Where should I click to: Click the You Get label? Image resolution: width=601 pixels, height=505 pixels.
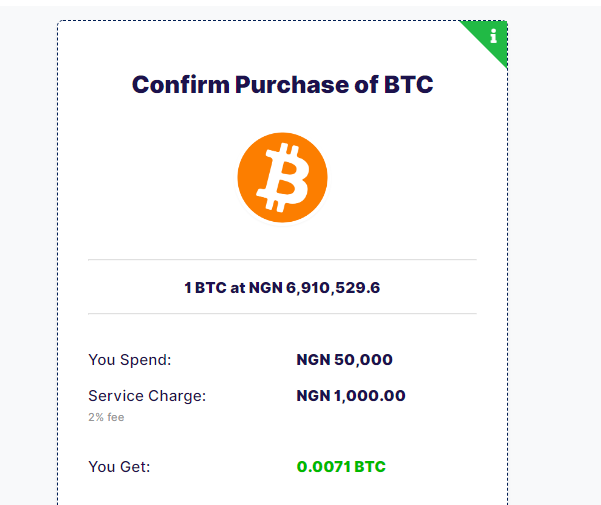coord(119,467)
